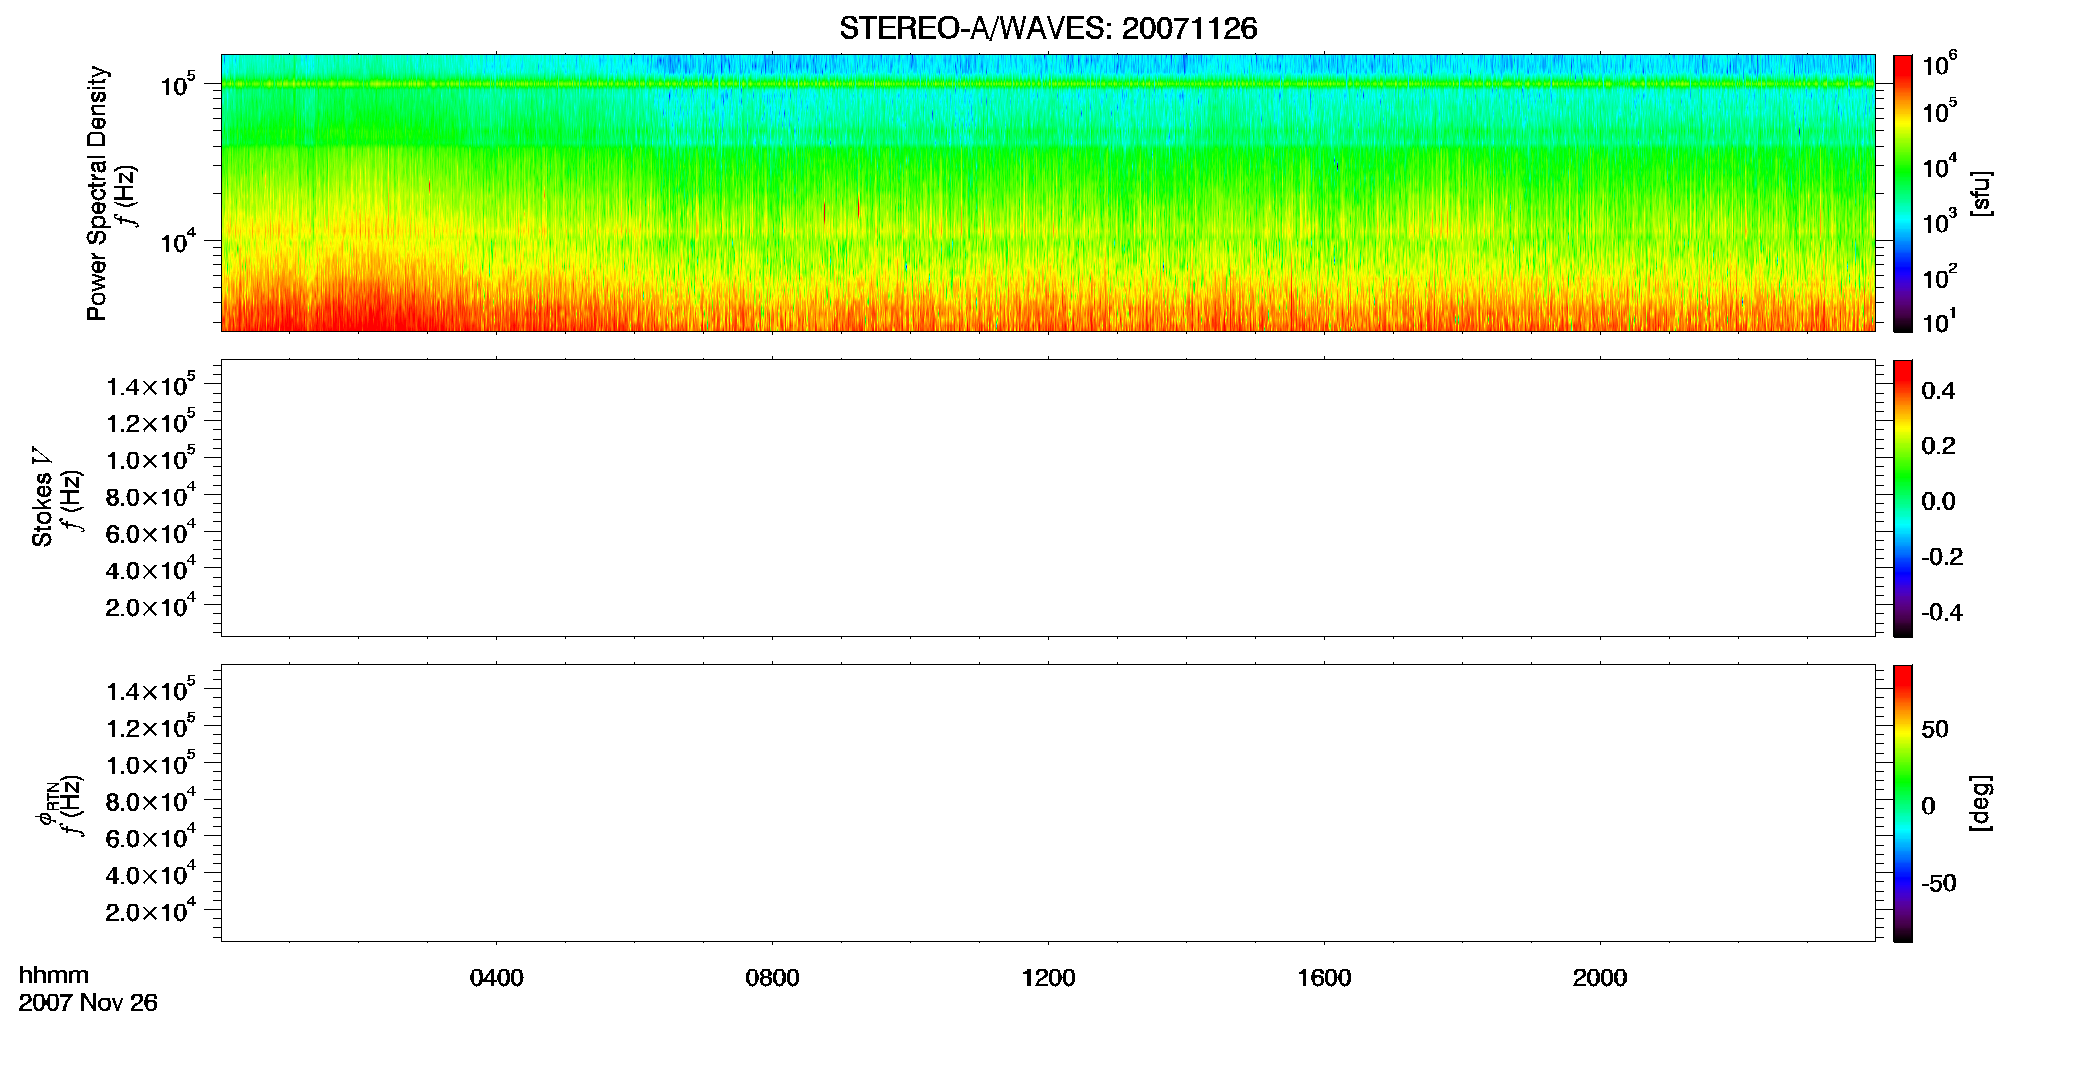Click the 0400 time axis label
The image size is (2096, 1080).
coord(497,978)
